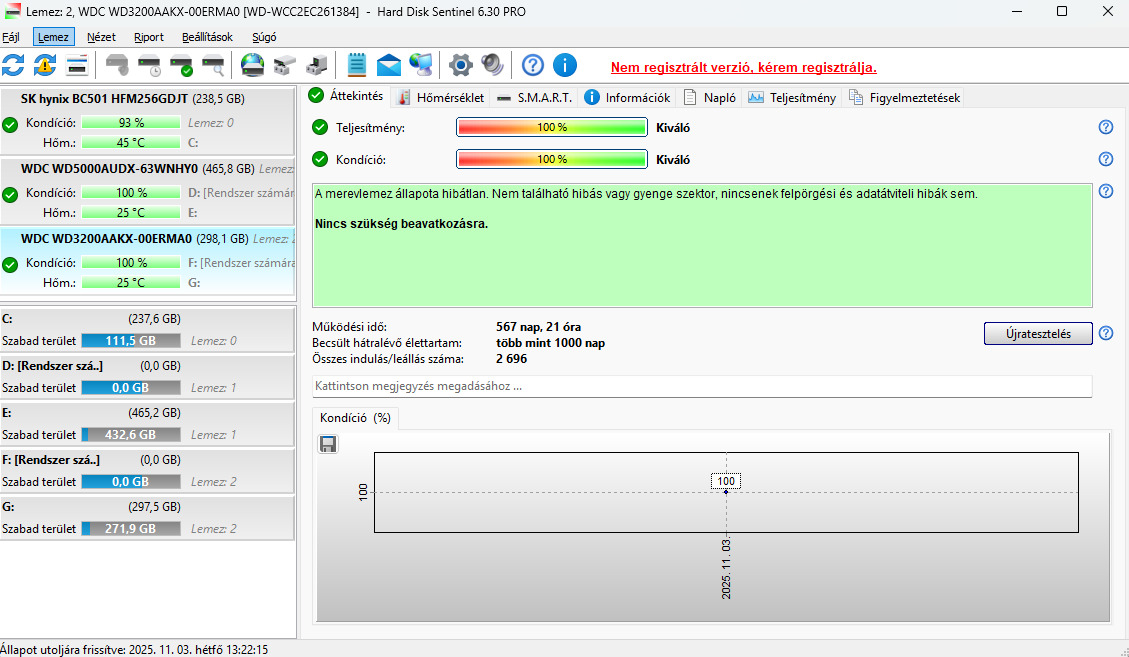Select the G: partition entry

coord(148,517)
